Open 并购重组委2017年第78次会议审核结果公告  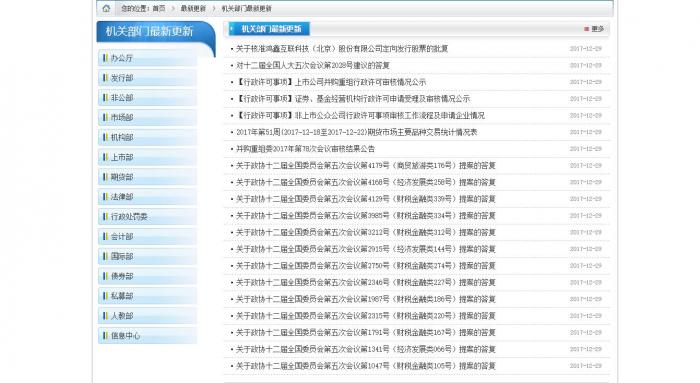pos(305,149)
